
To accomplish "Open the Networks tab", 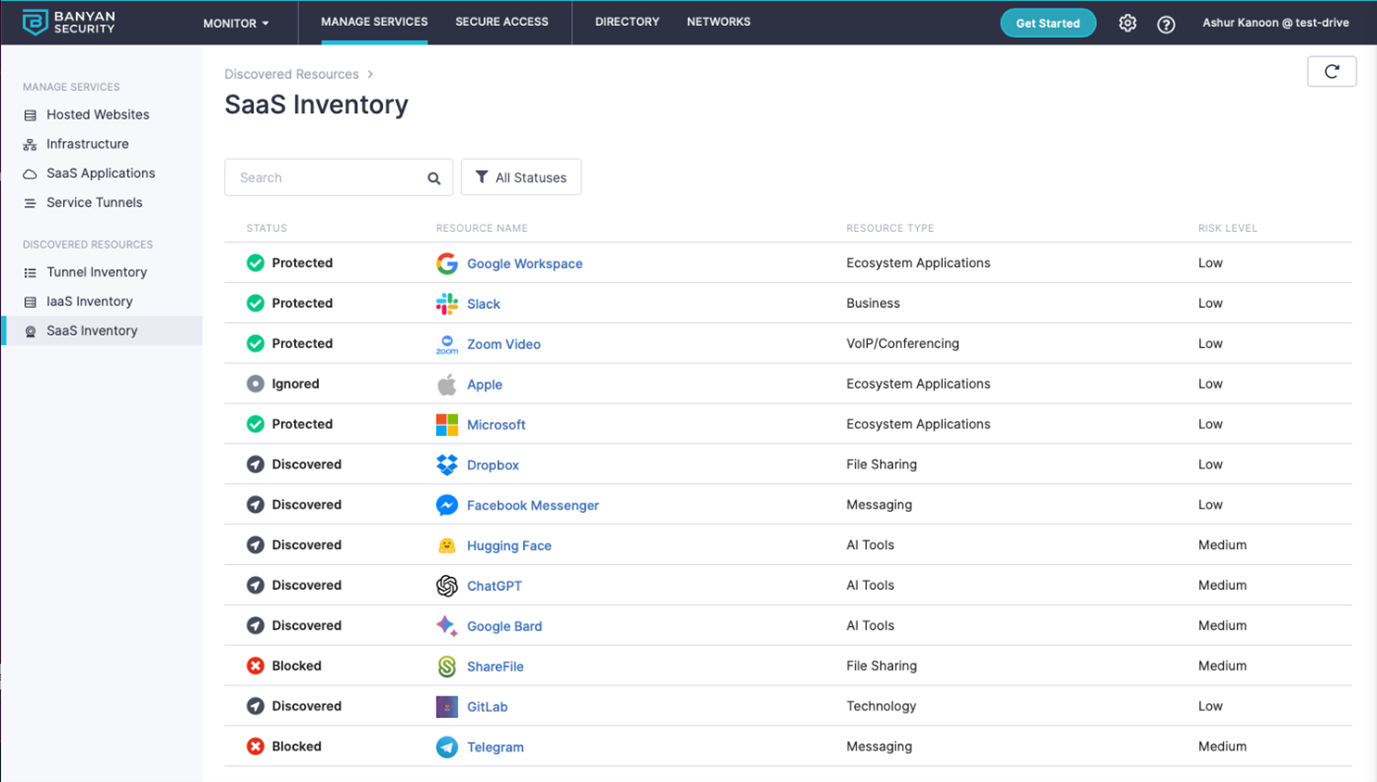I will 719,22.
